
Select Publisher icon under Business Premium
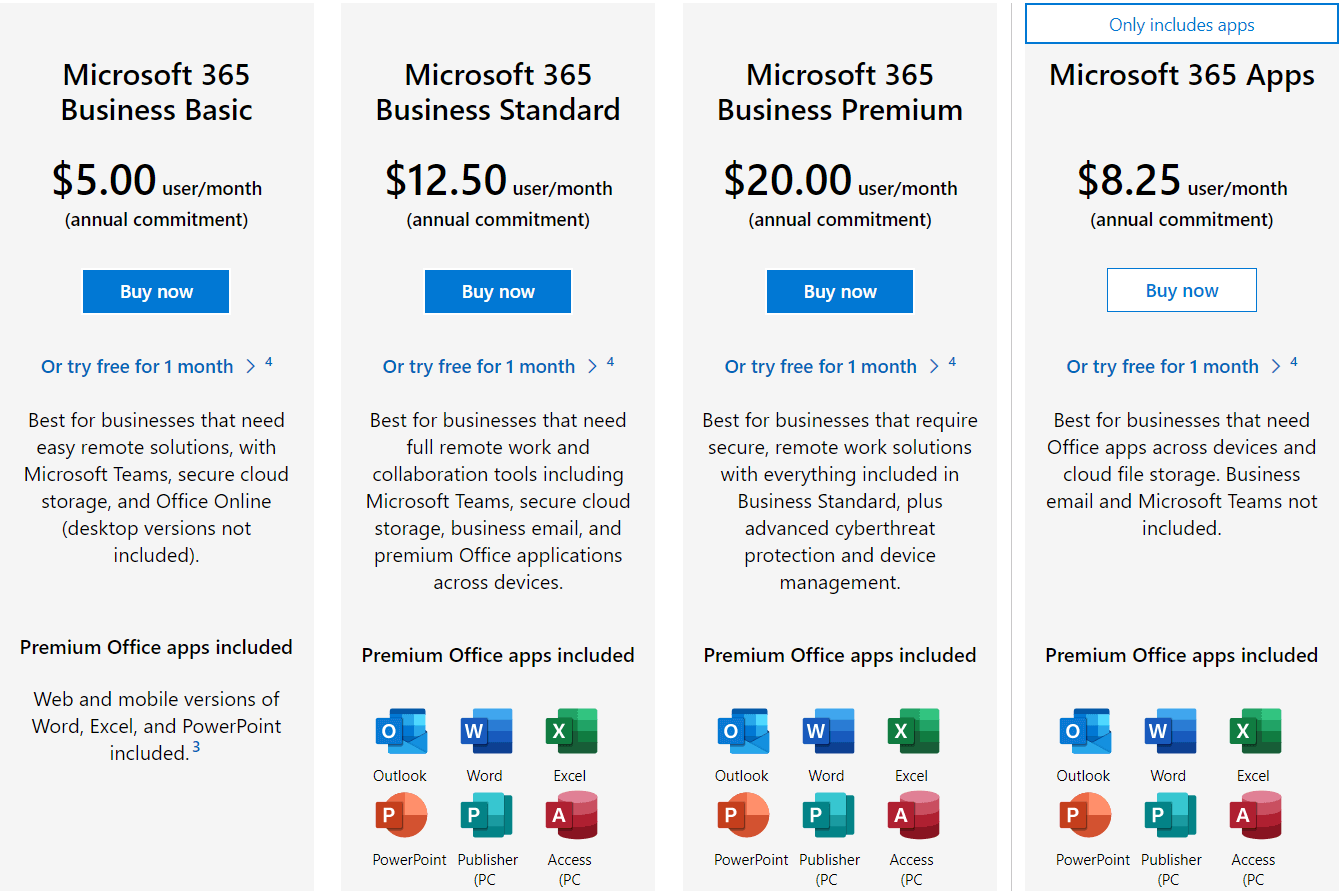(828, 815)
